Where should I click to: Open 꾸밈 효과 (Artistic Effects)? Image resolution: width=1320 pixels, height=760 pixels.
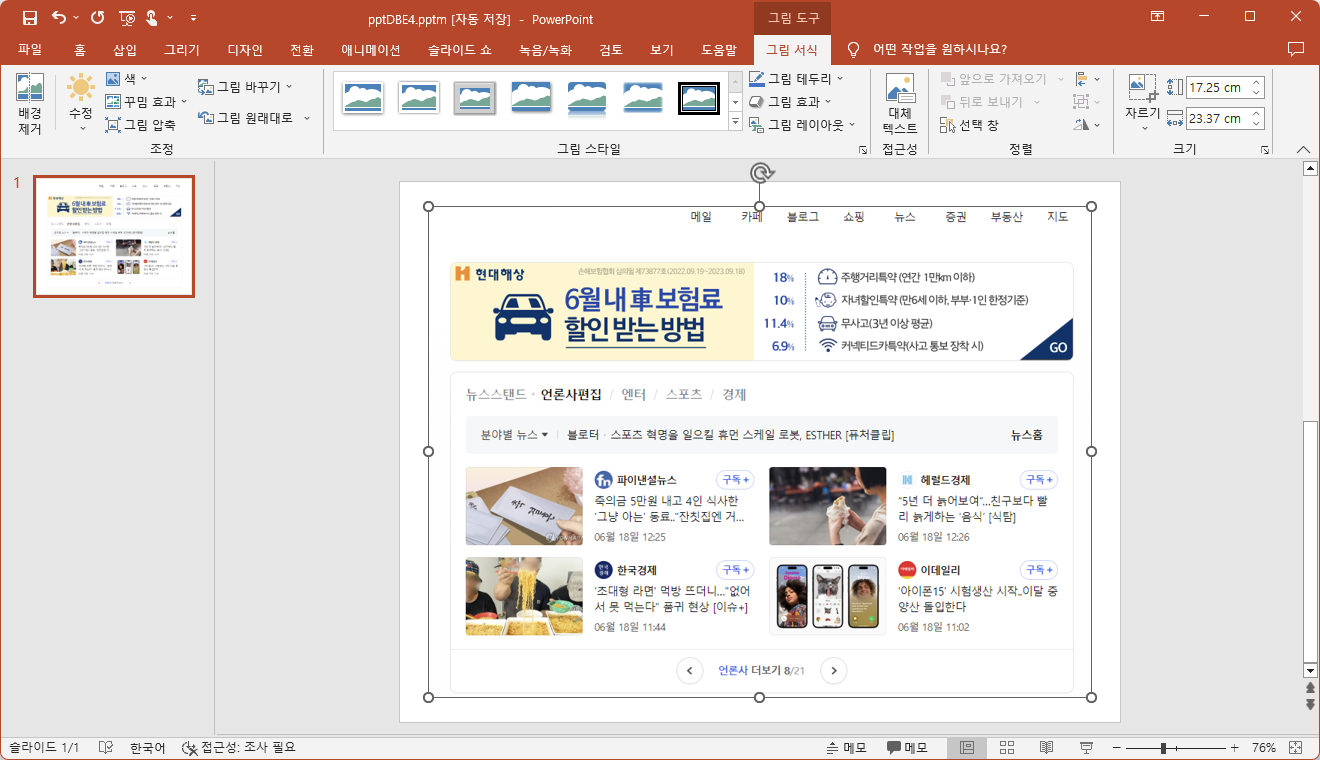[146, 101]
